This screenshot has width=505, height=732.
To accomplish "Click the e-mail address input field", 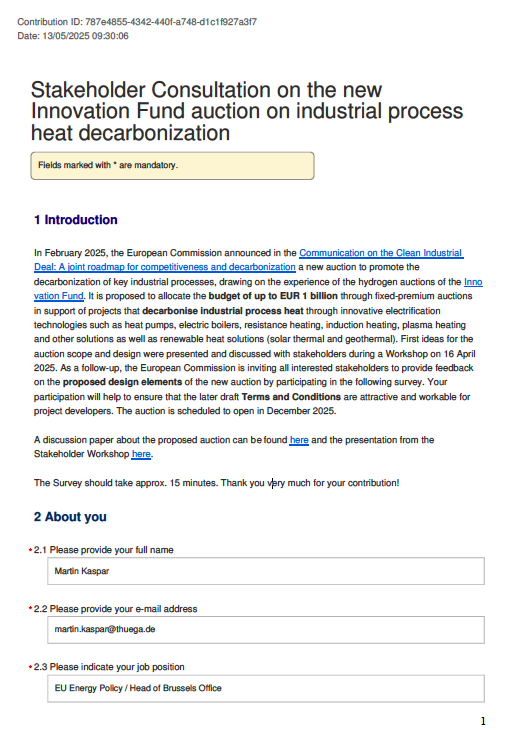I will pyautogui.click(x=266, y=629).
